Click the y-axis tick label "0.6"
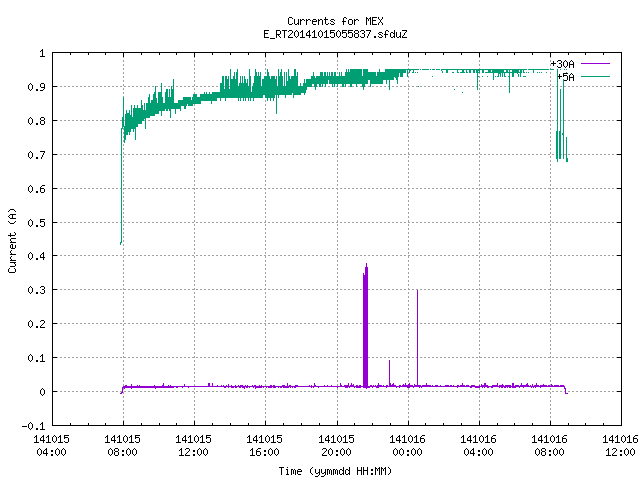The image size is (640, 480). pos(36,189)
